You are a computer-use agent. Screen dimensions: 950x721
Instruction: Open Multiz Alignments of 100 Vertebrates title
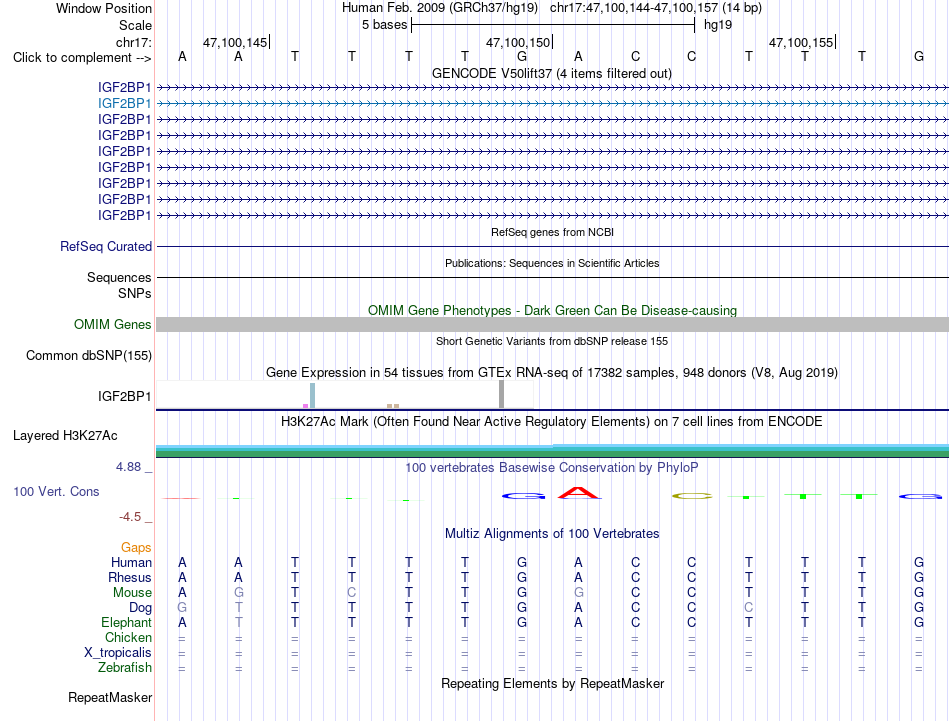point(552,534)
